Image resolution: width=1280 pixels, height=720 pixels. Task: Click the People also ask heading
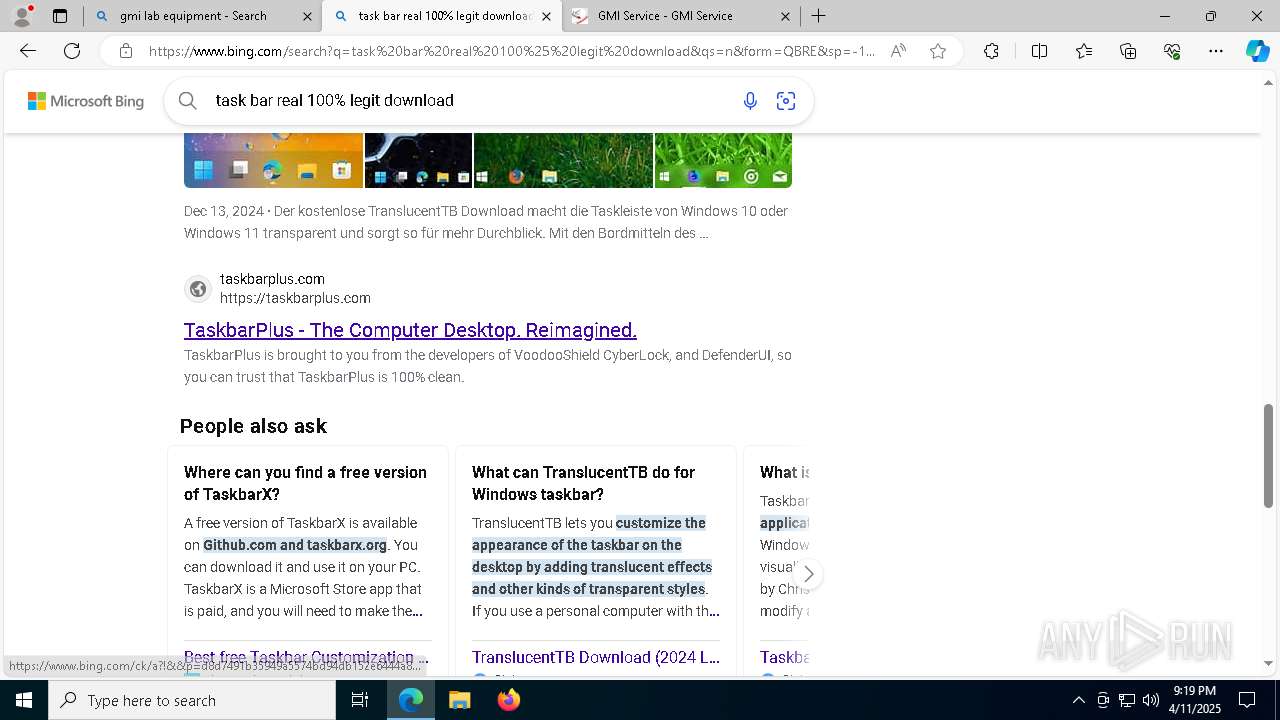tap(253, 426)
